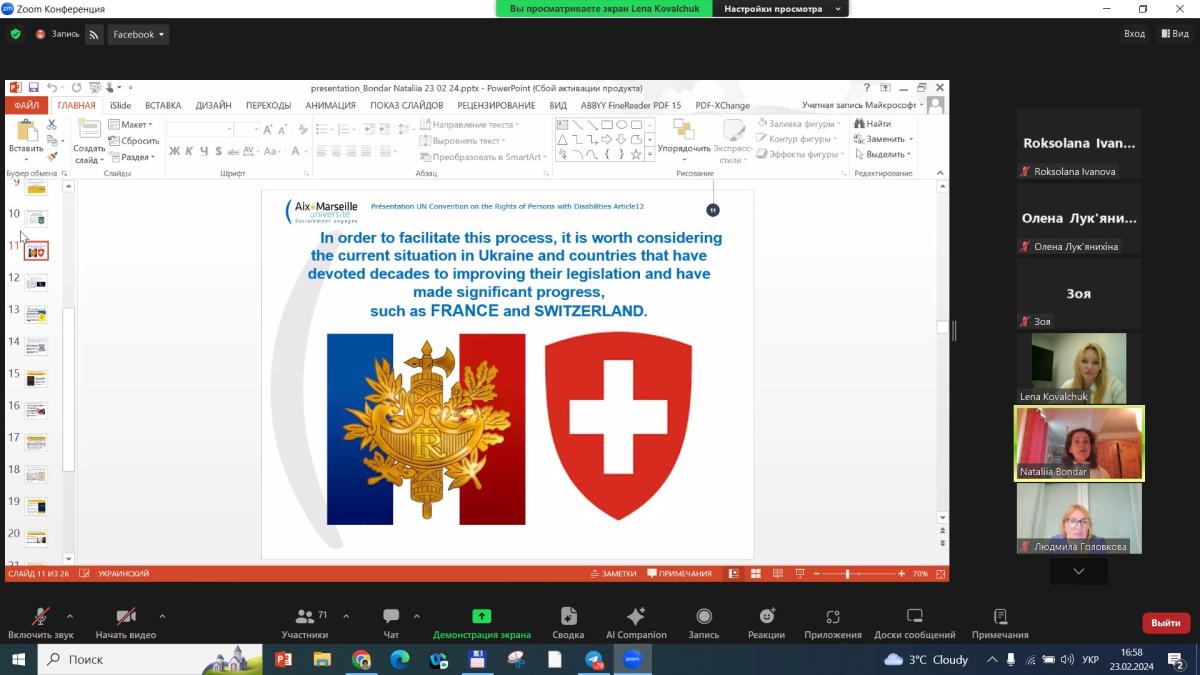Image resolution: width=1200 pixels, height=675 pixels.
Task: Leave the meeting with Выйти button
Action: pyautogui.click(x=1165, y=623)
